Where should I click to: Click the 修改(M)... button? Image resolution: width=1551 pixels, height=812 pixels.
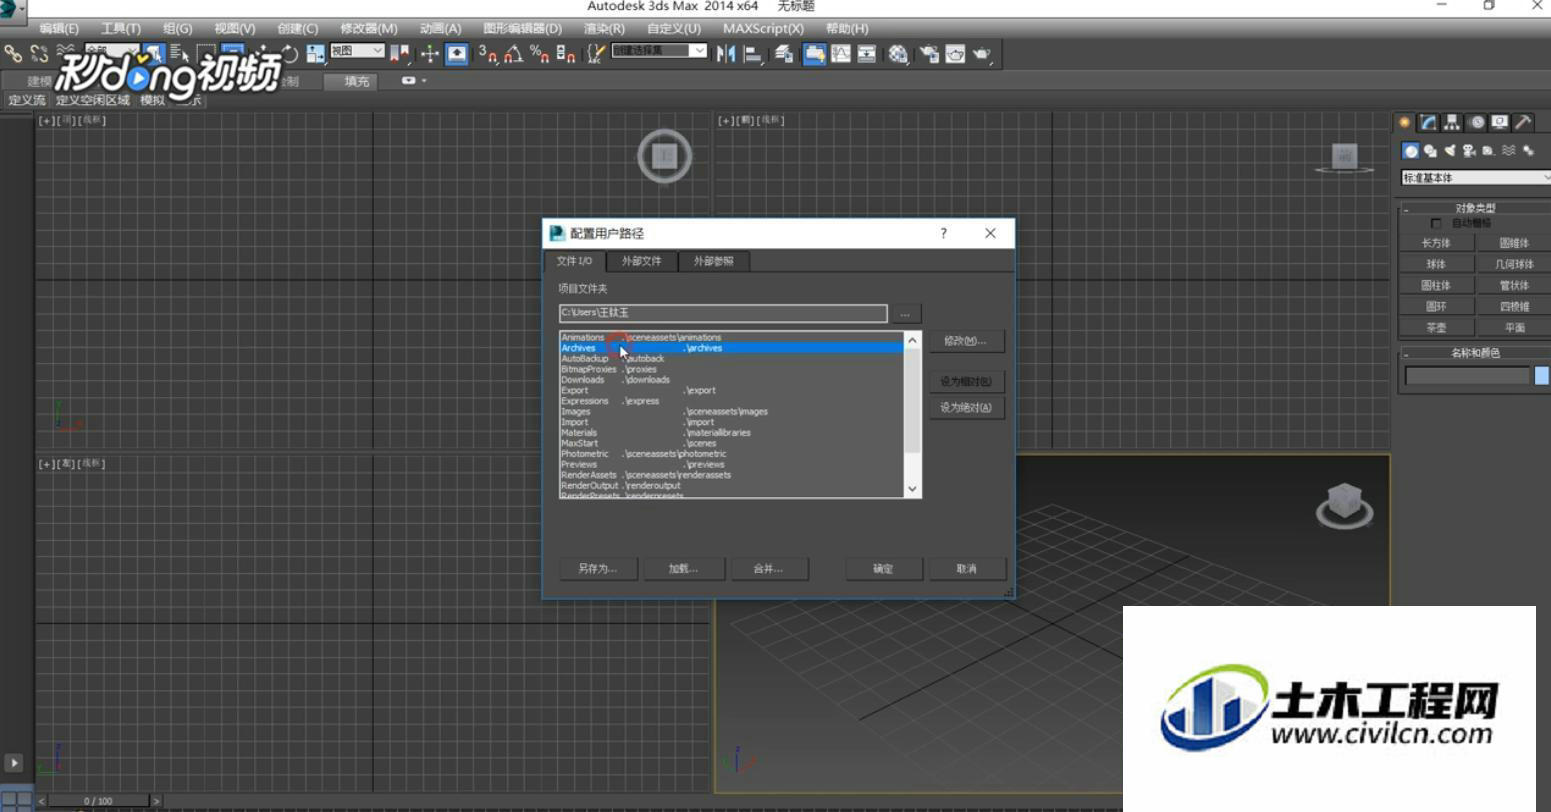tap(965, 341)
